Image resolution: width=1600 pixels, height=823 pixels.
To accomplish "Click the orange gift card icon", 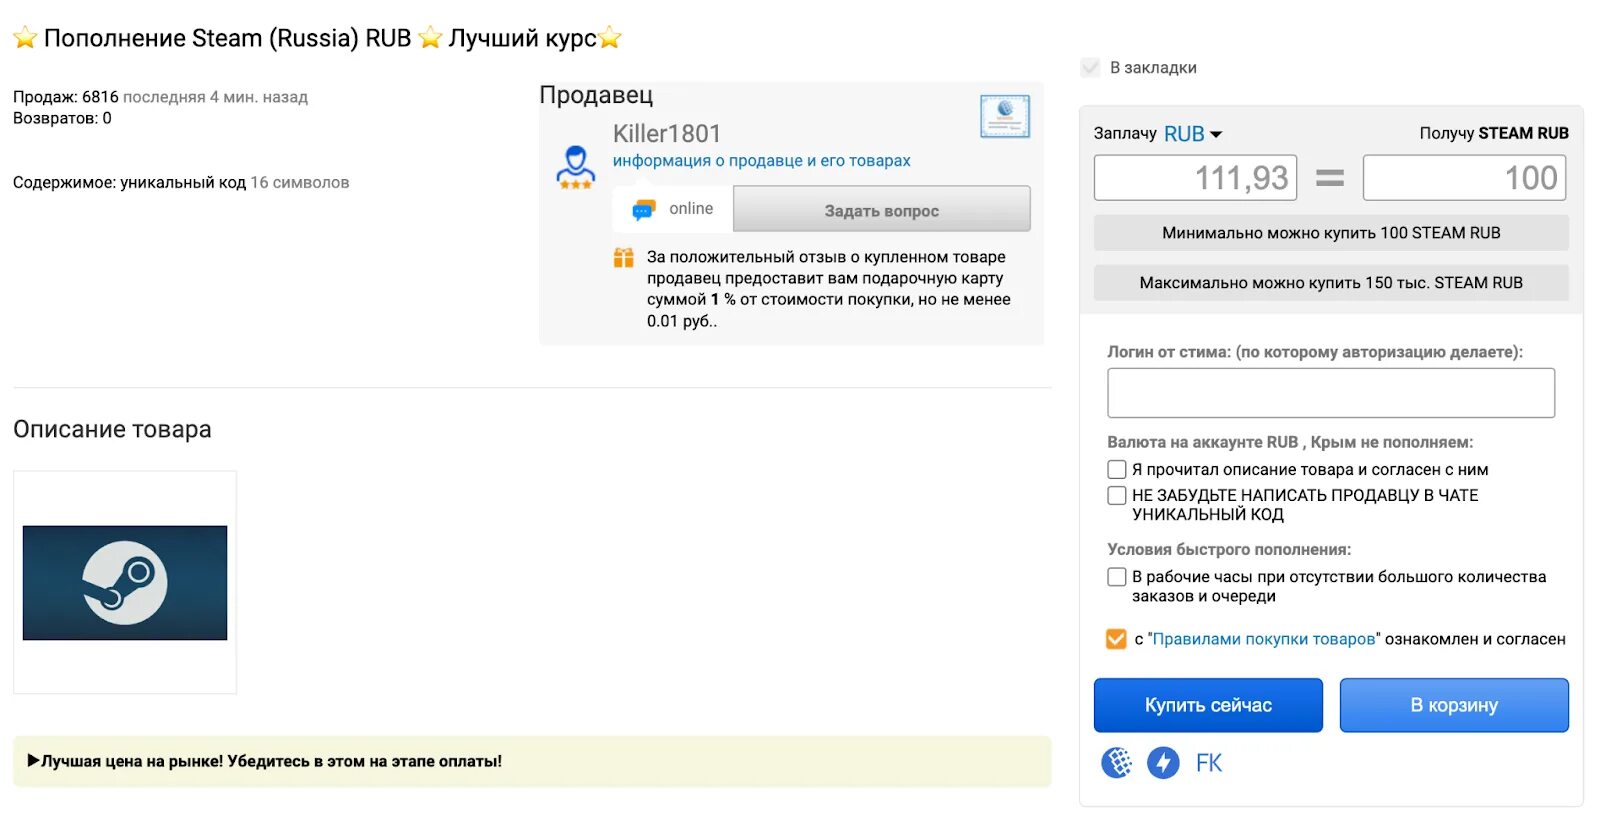I will [x=624, y=258].
